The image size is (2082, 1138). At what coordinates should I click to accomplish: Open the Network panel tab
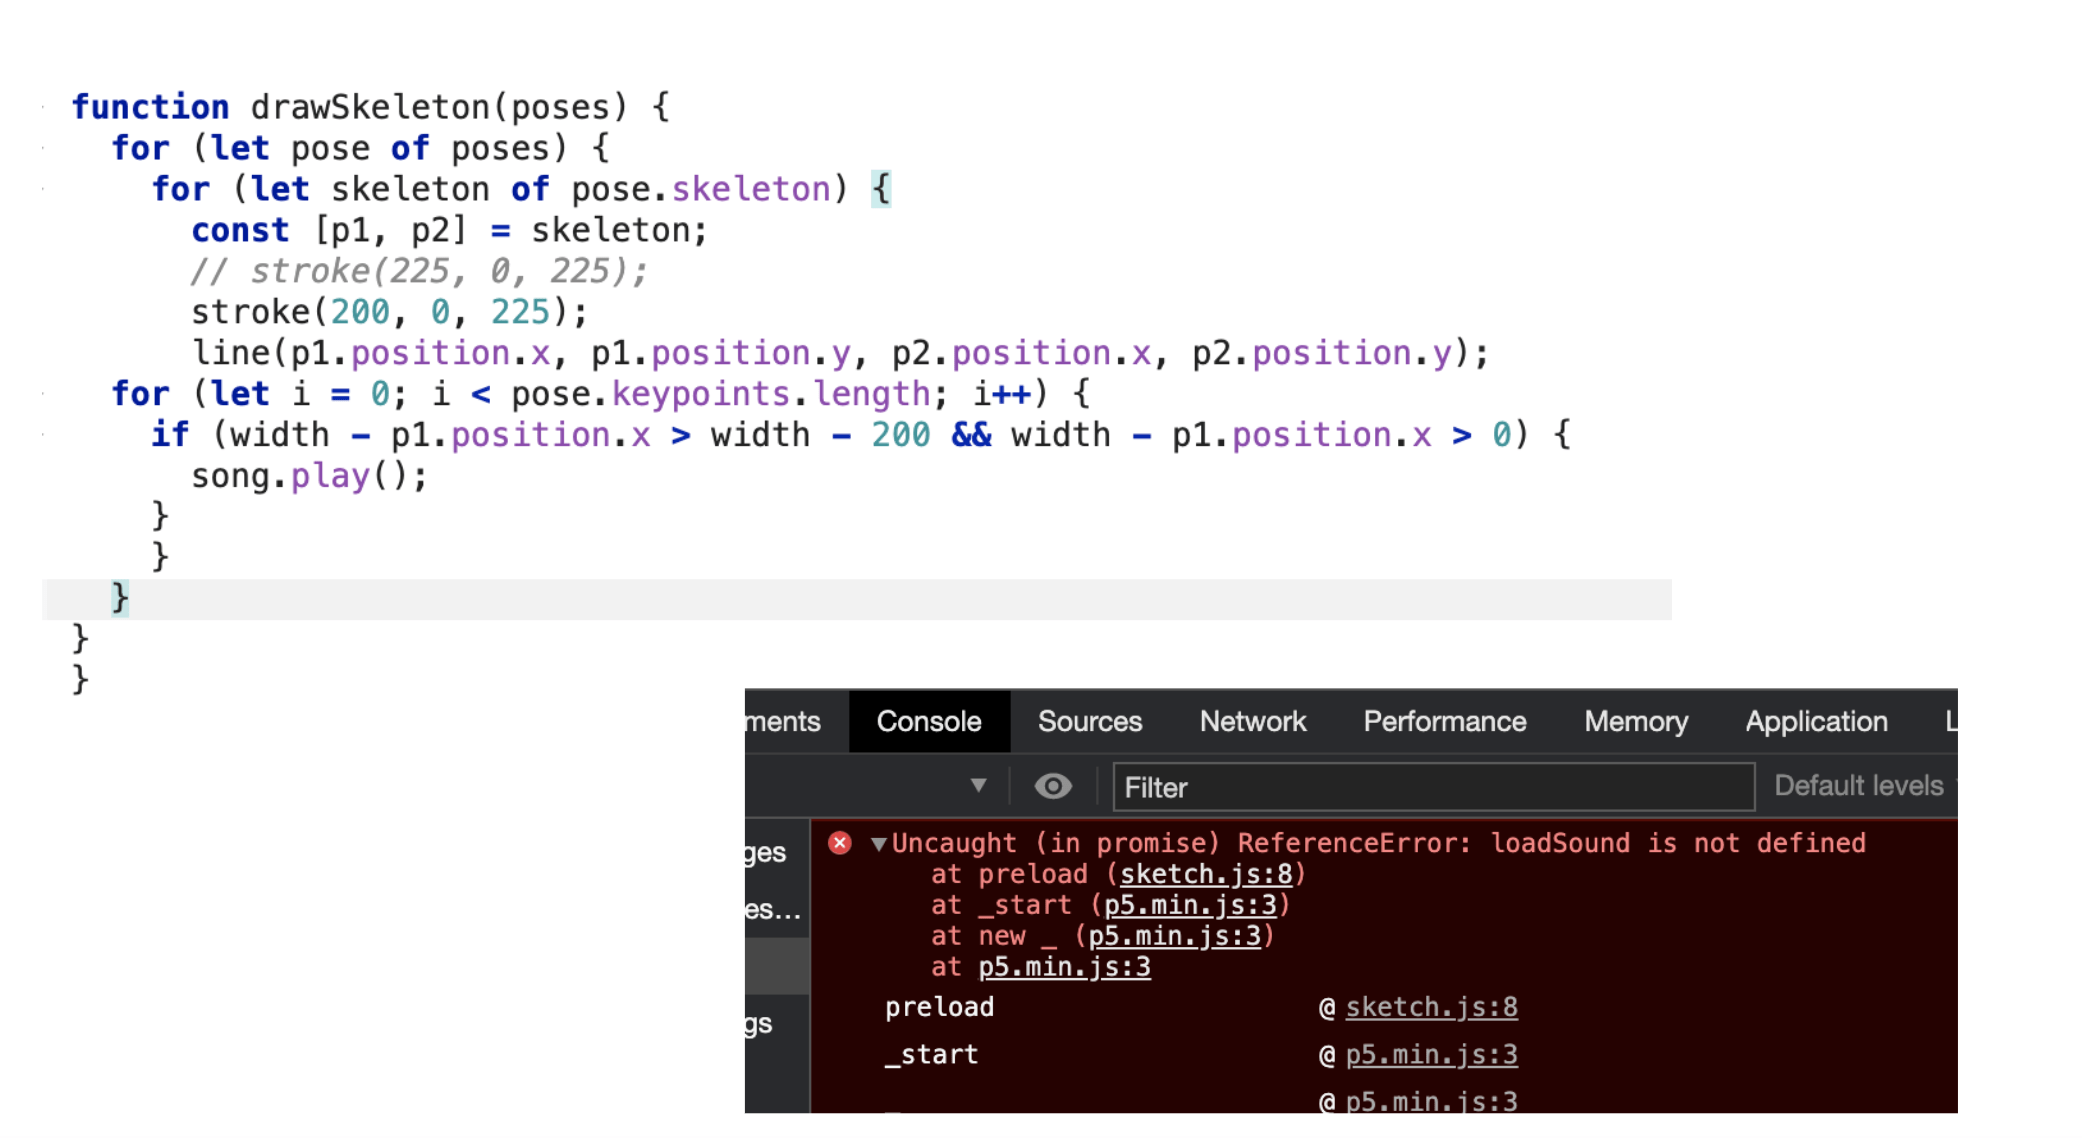(x=1251, y=721)
